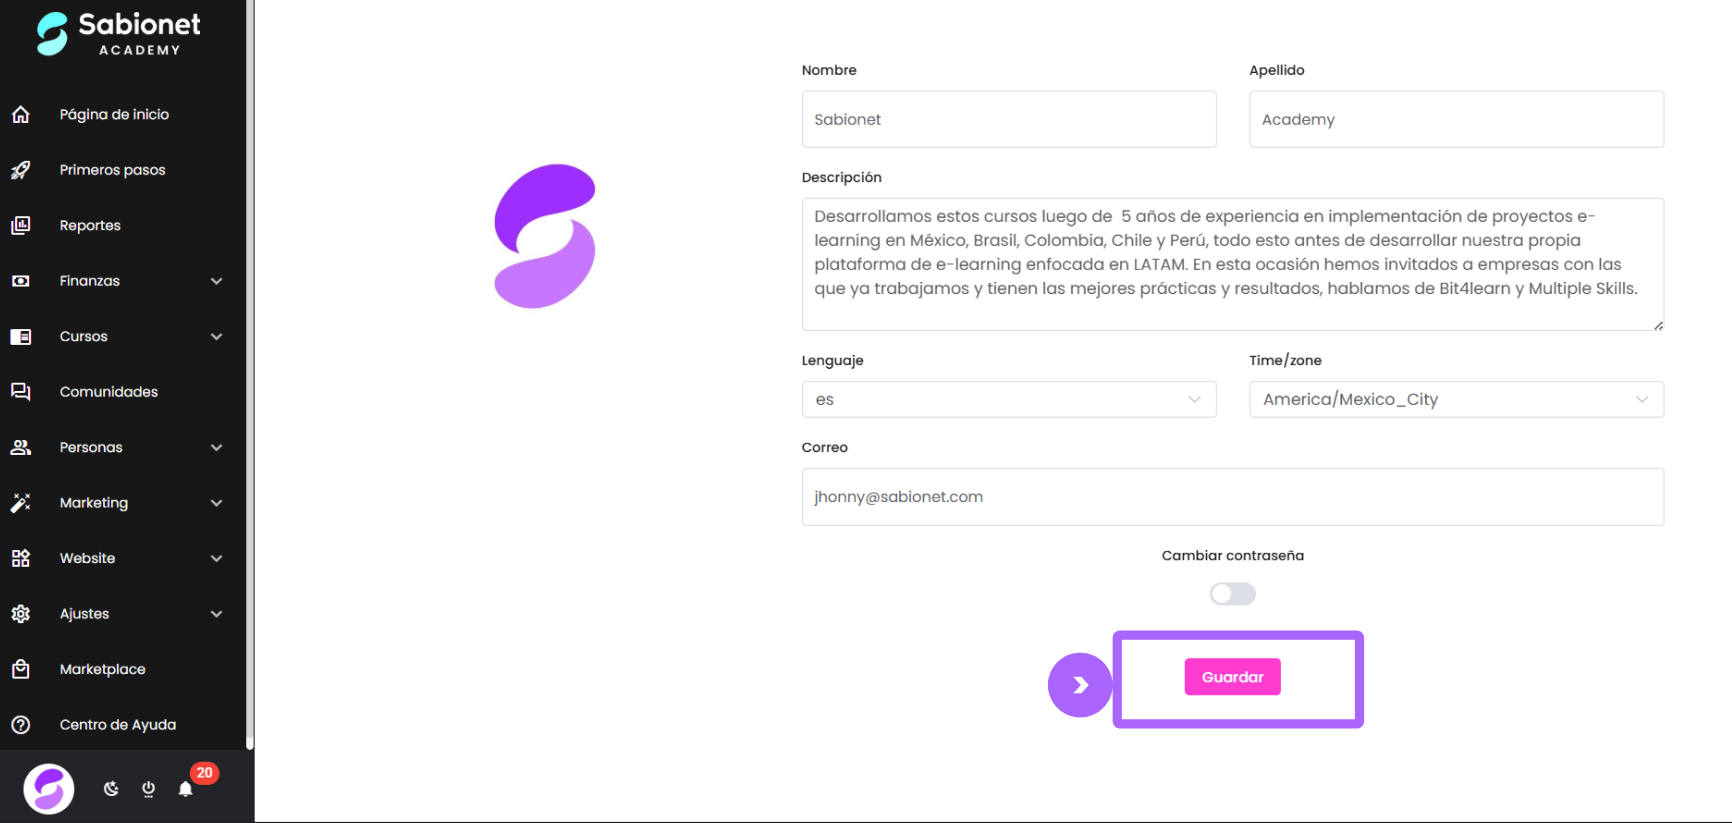Click the Marketplace shopping bag icon

21,669
